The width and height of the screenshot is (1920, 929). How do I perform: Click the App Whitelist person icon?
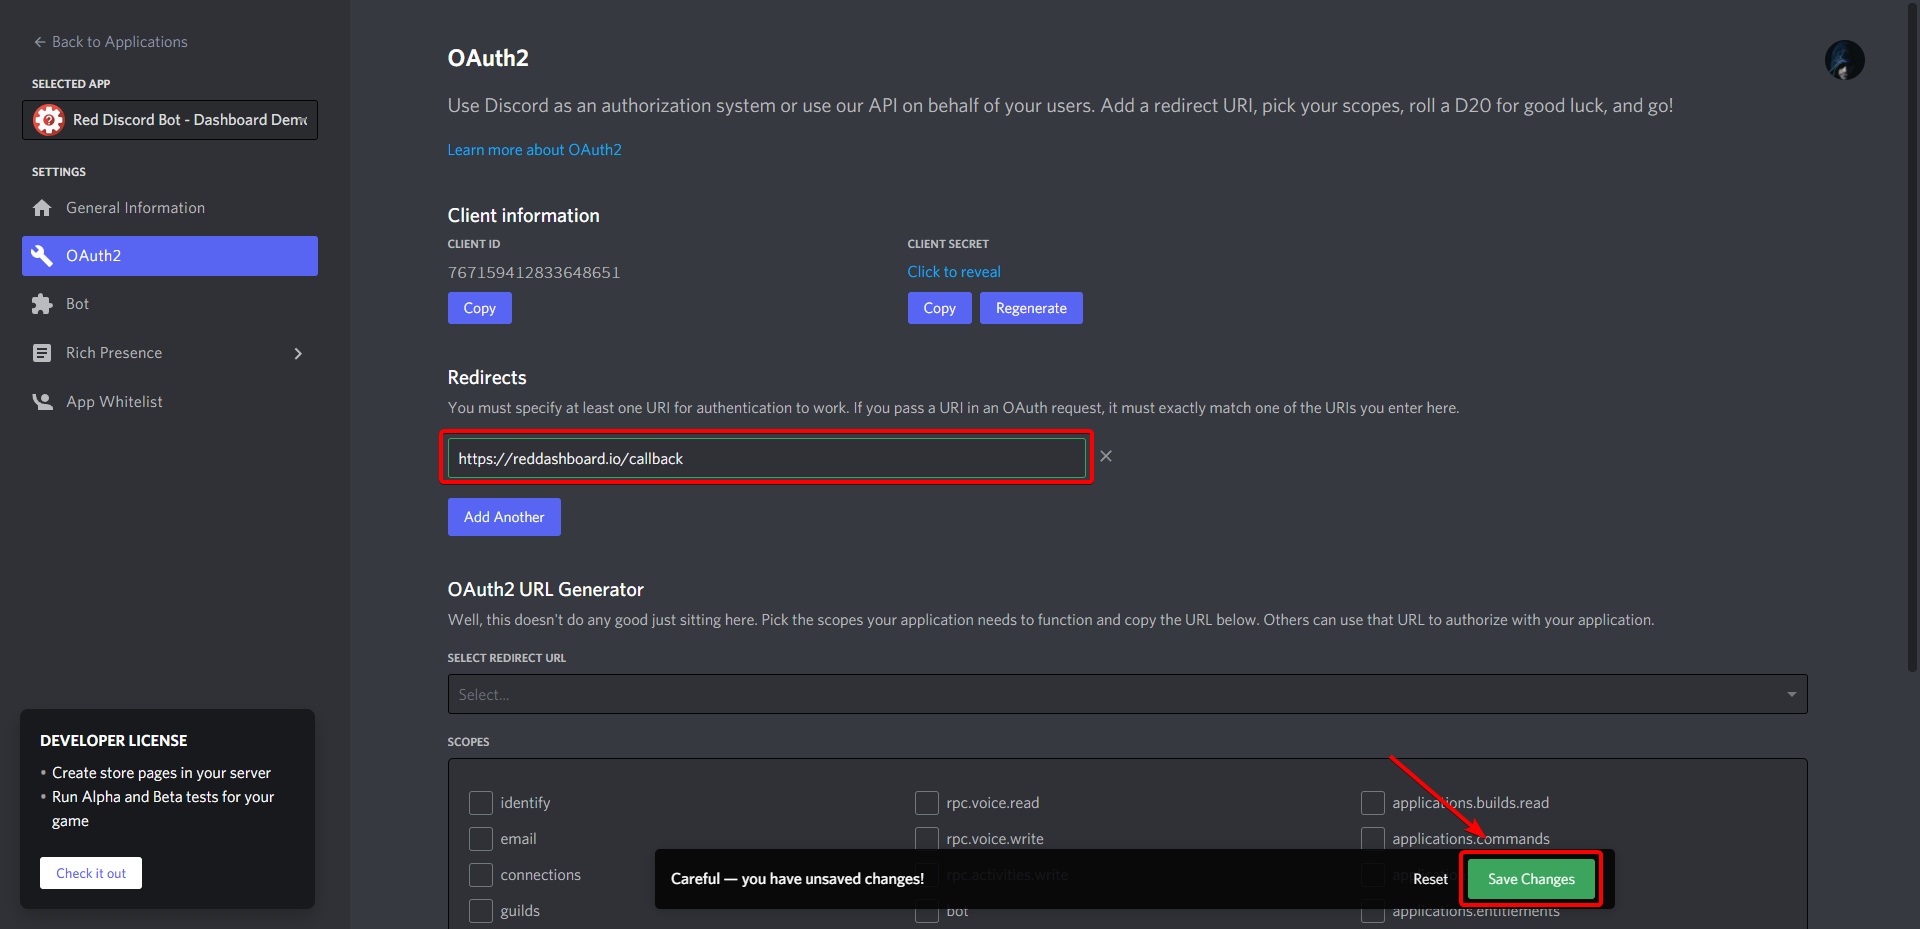(42, 402)
